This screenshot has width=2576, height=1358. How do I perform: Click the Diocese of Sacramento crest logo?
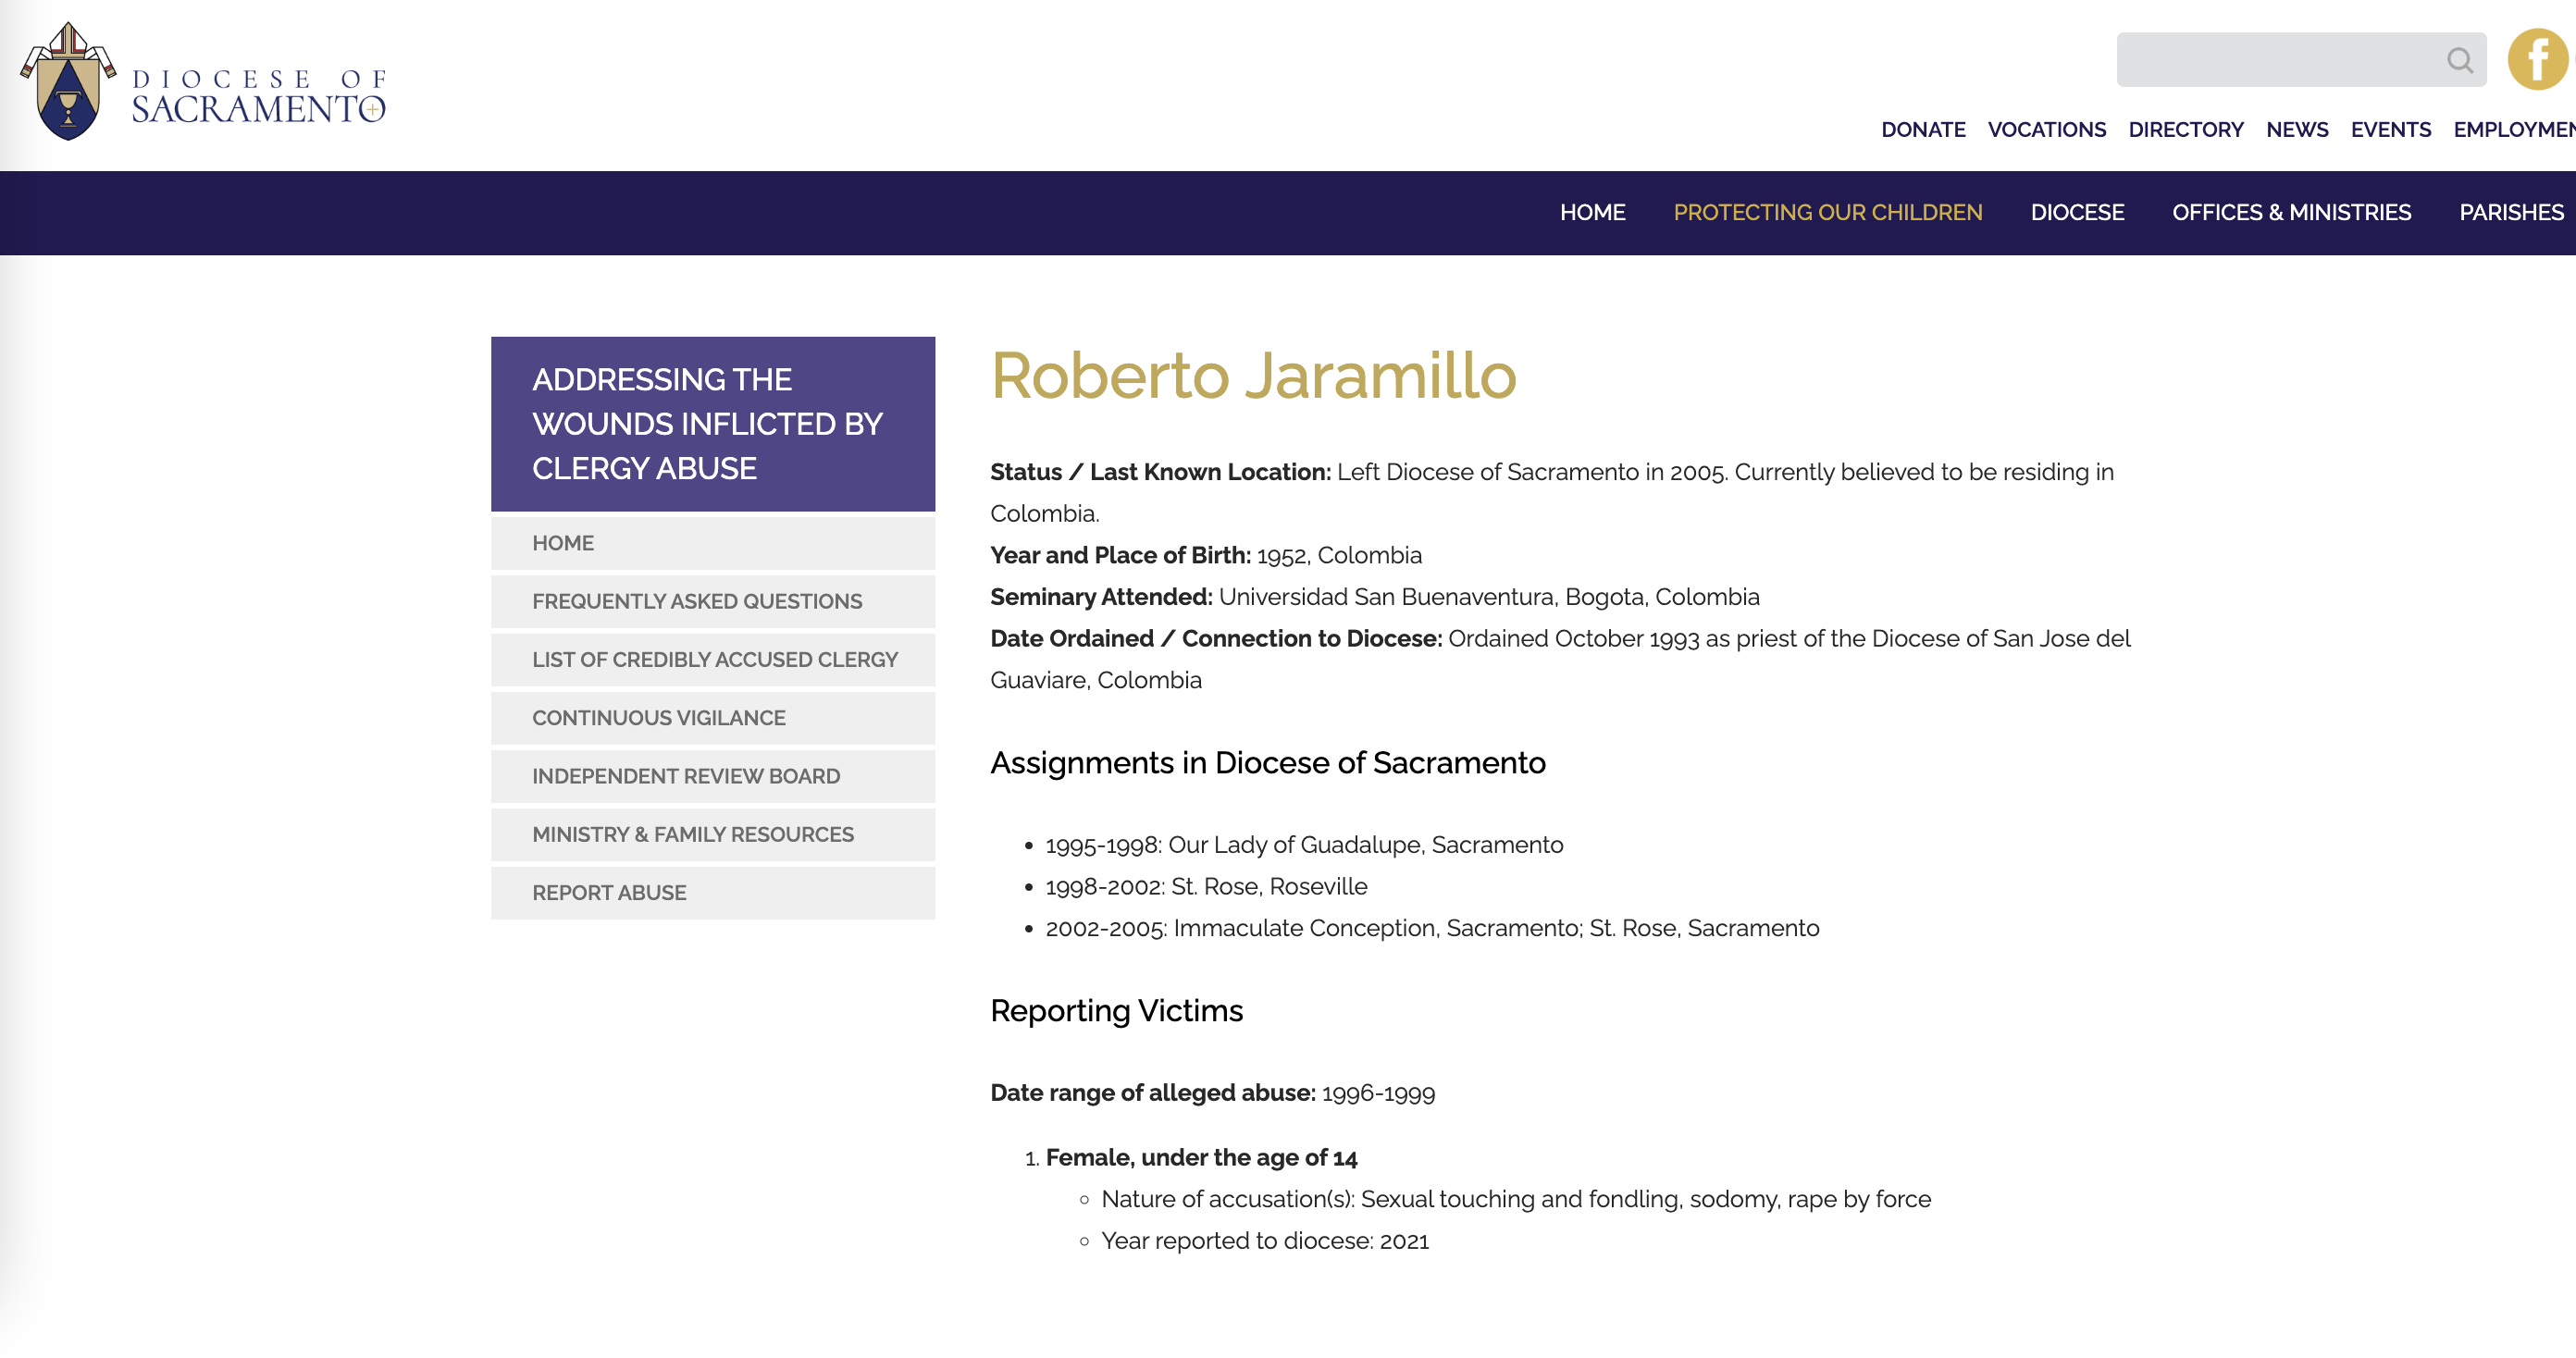point(68,84)
